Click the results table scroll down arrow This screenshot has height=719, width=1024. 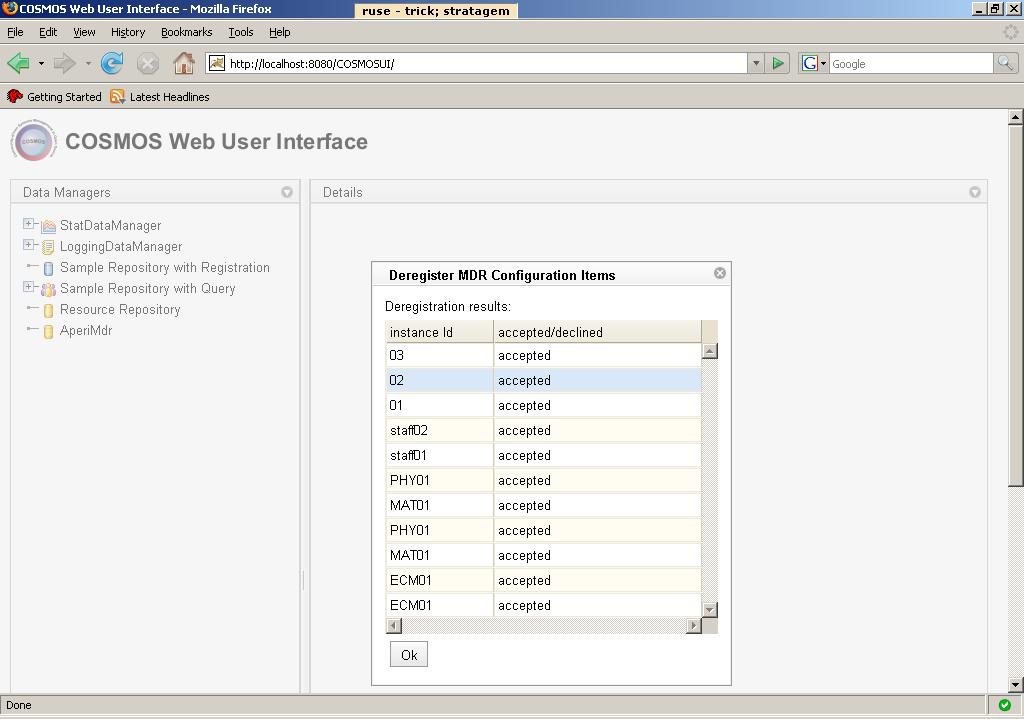710,609
